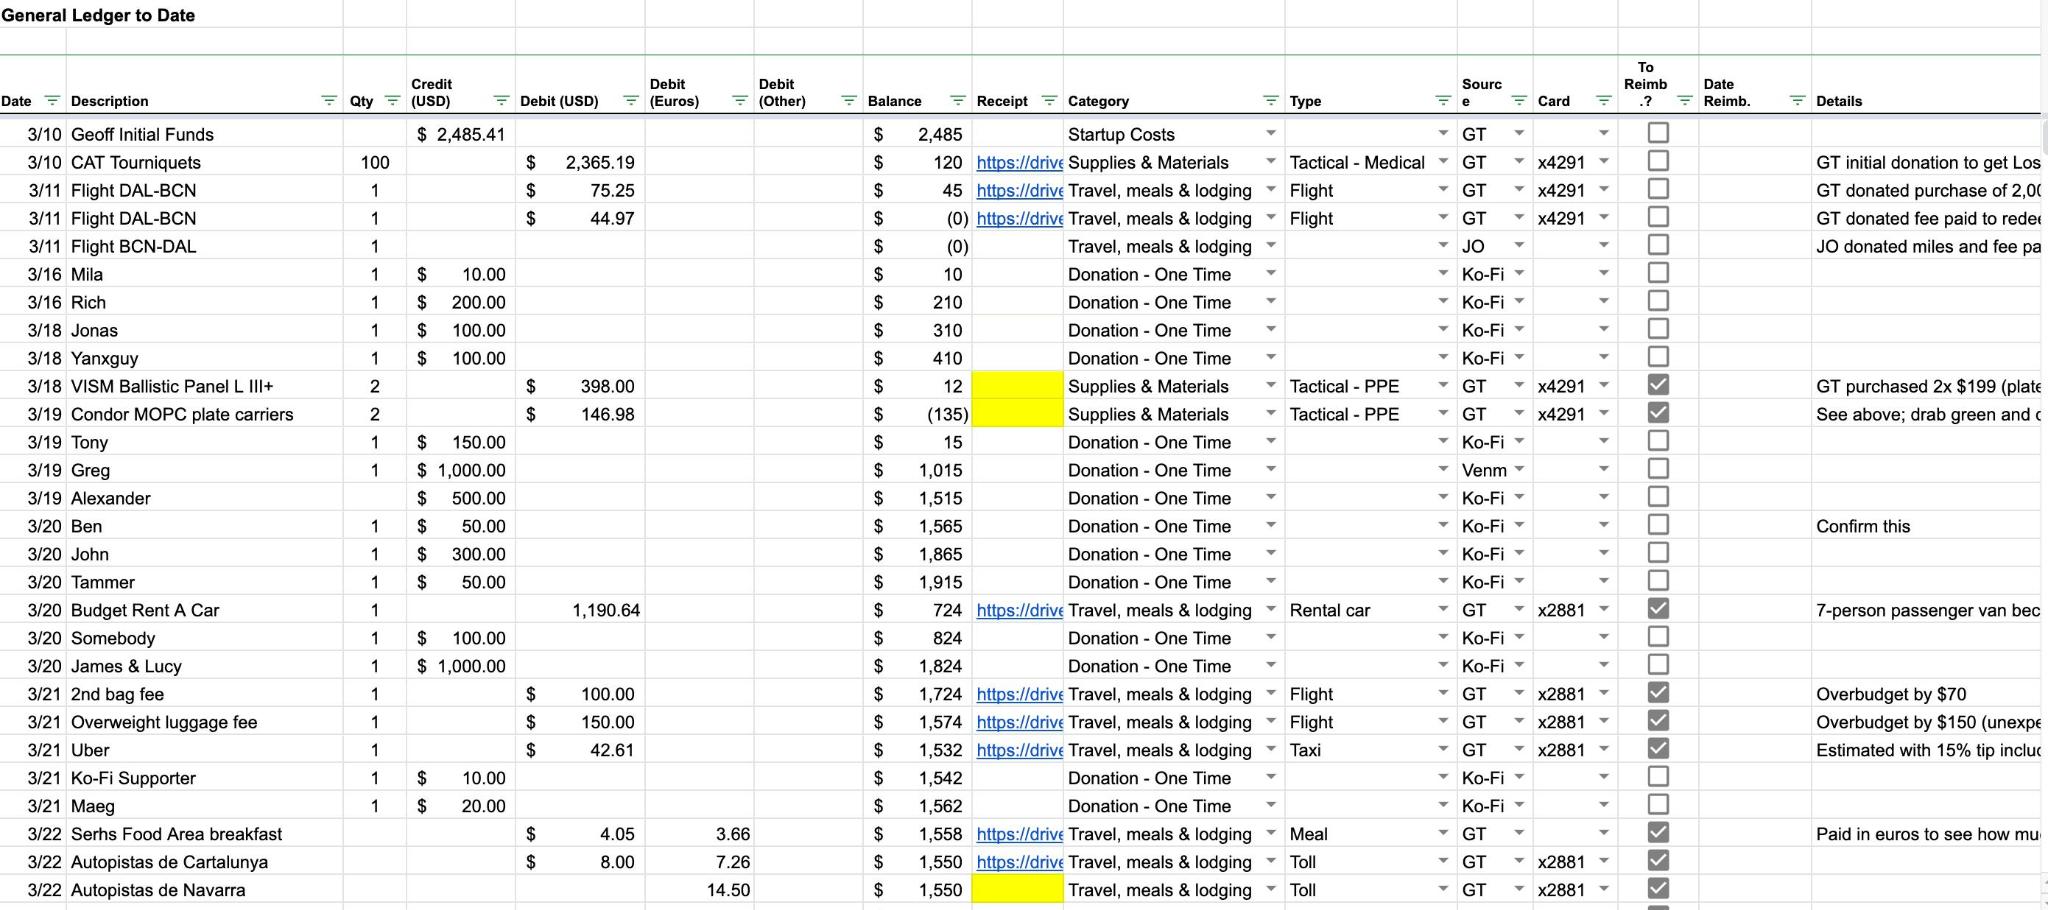The image size is (2048, 910).
Task: Open Source dropdown in Greg donation row
Action: click(1519, 470)
